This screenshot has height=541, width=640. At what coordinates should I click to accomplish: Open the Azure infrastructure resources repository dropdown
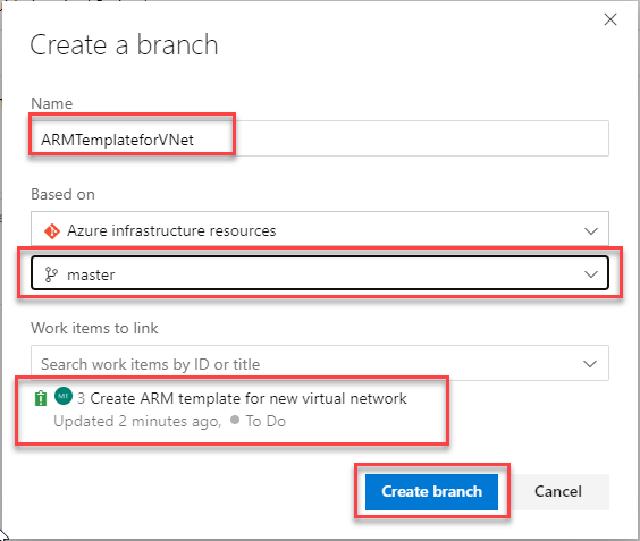tap(320, 230)
